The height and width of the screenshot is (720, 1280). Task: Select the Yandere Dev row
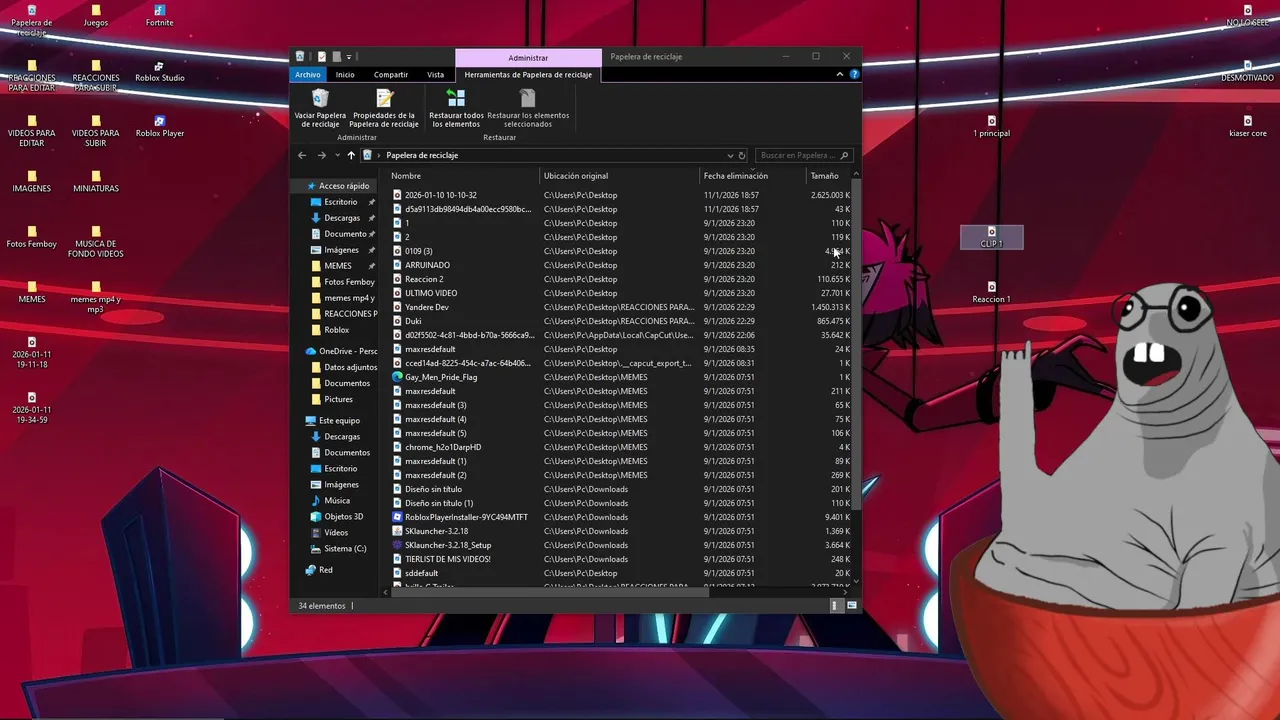pos(621,307)
